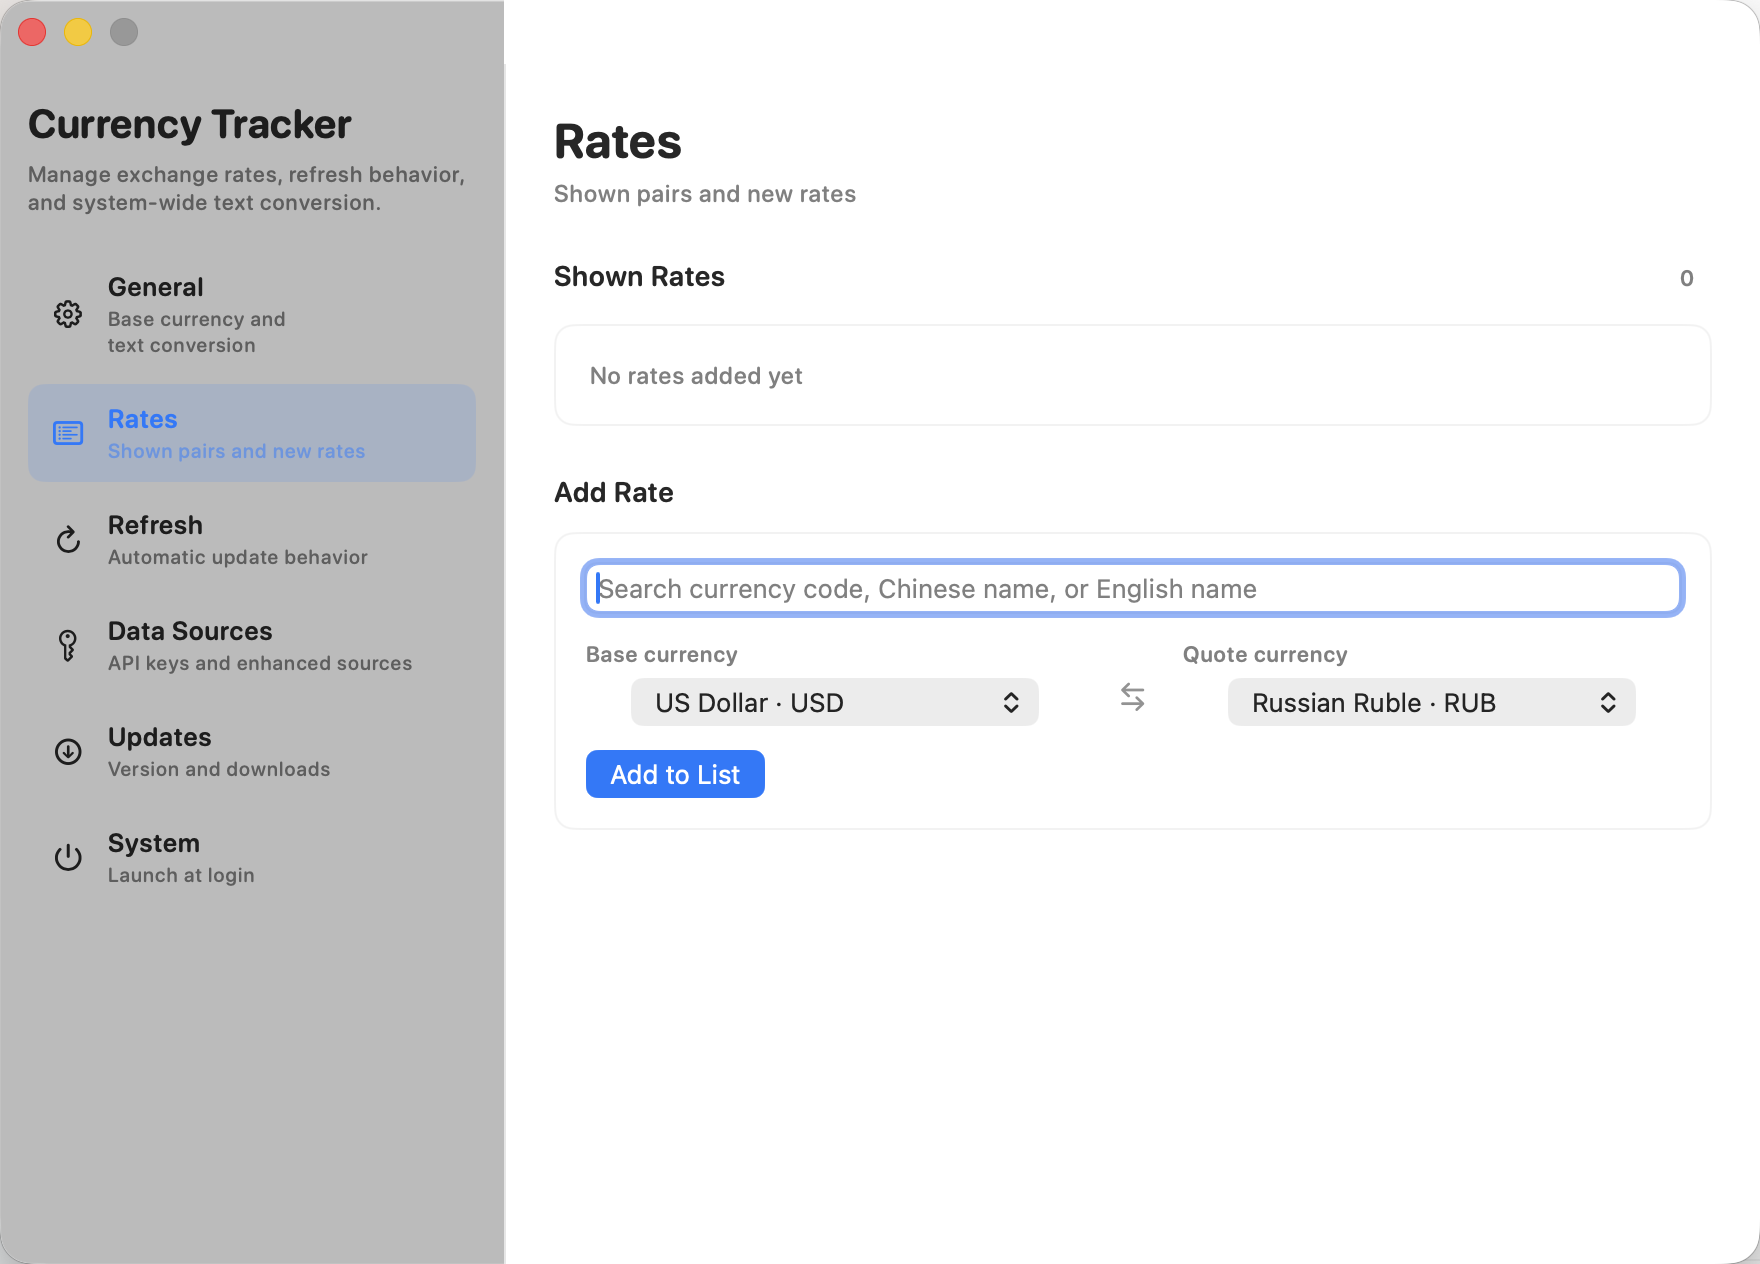Select the Data Sources key icon

(67, 645)
